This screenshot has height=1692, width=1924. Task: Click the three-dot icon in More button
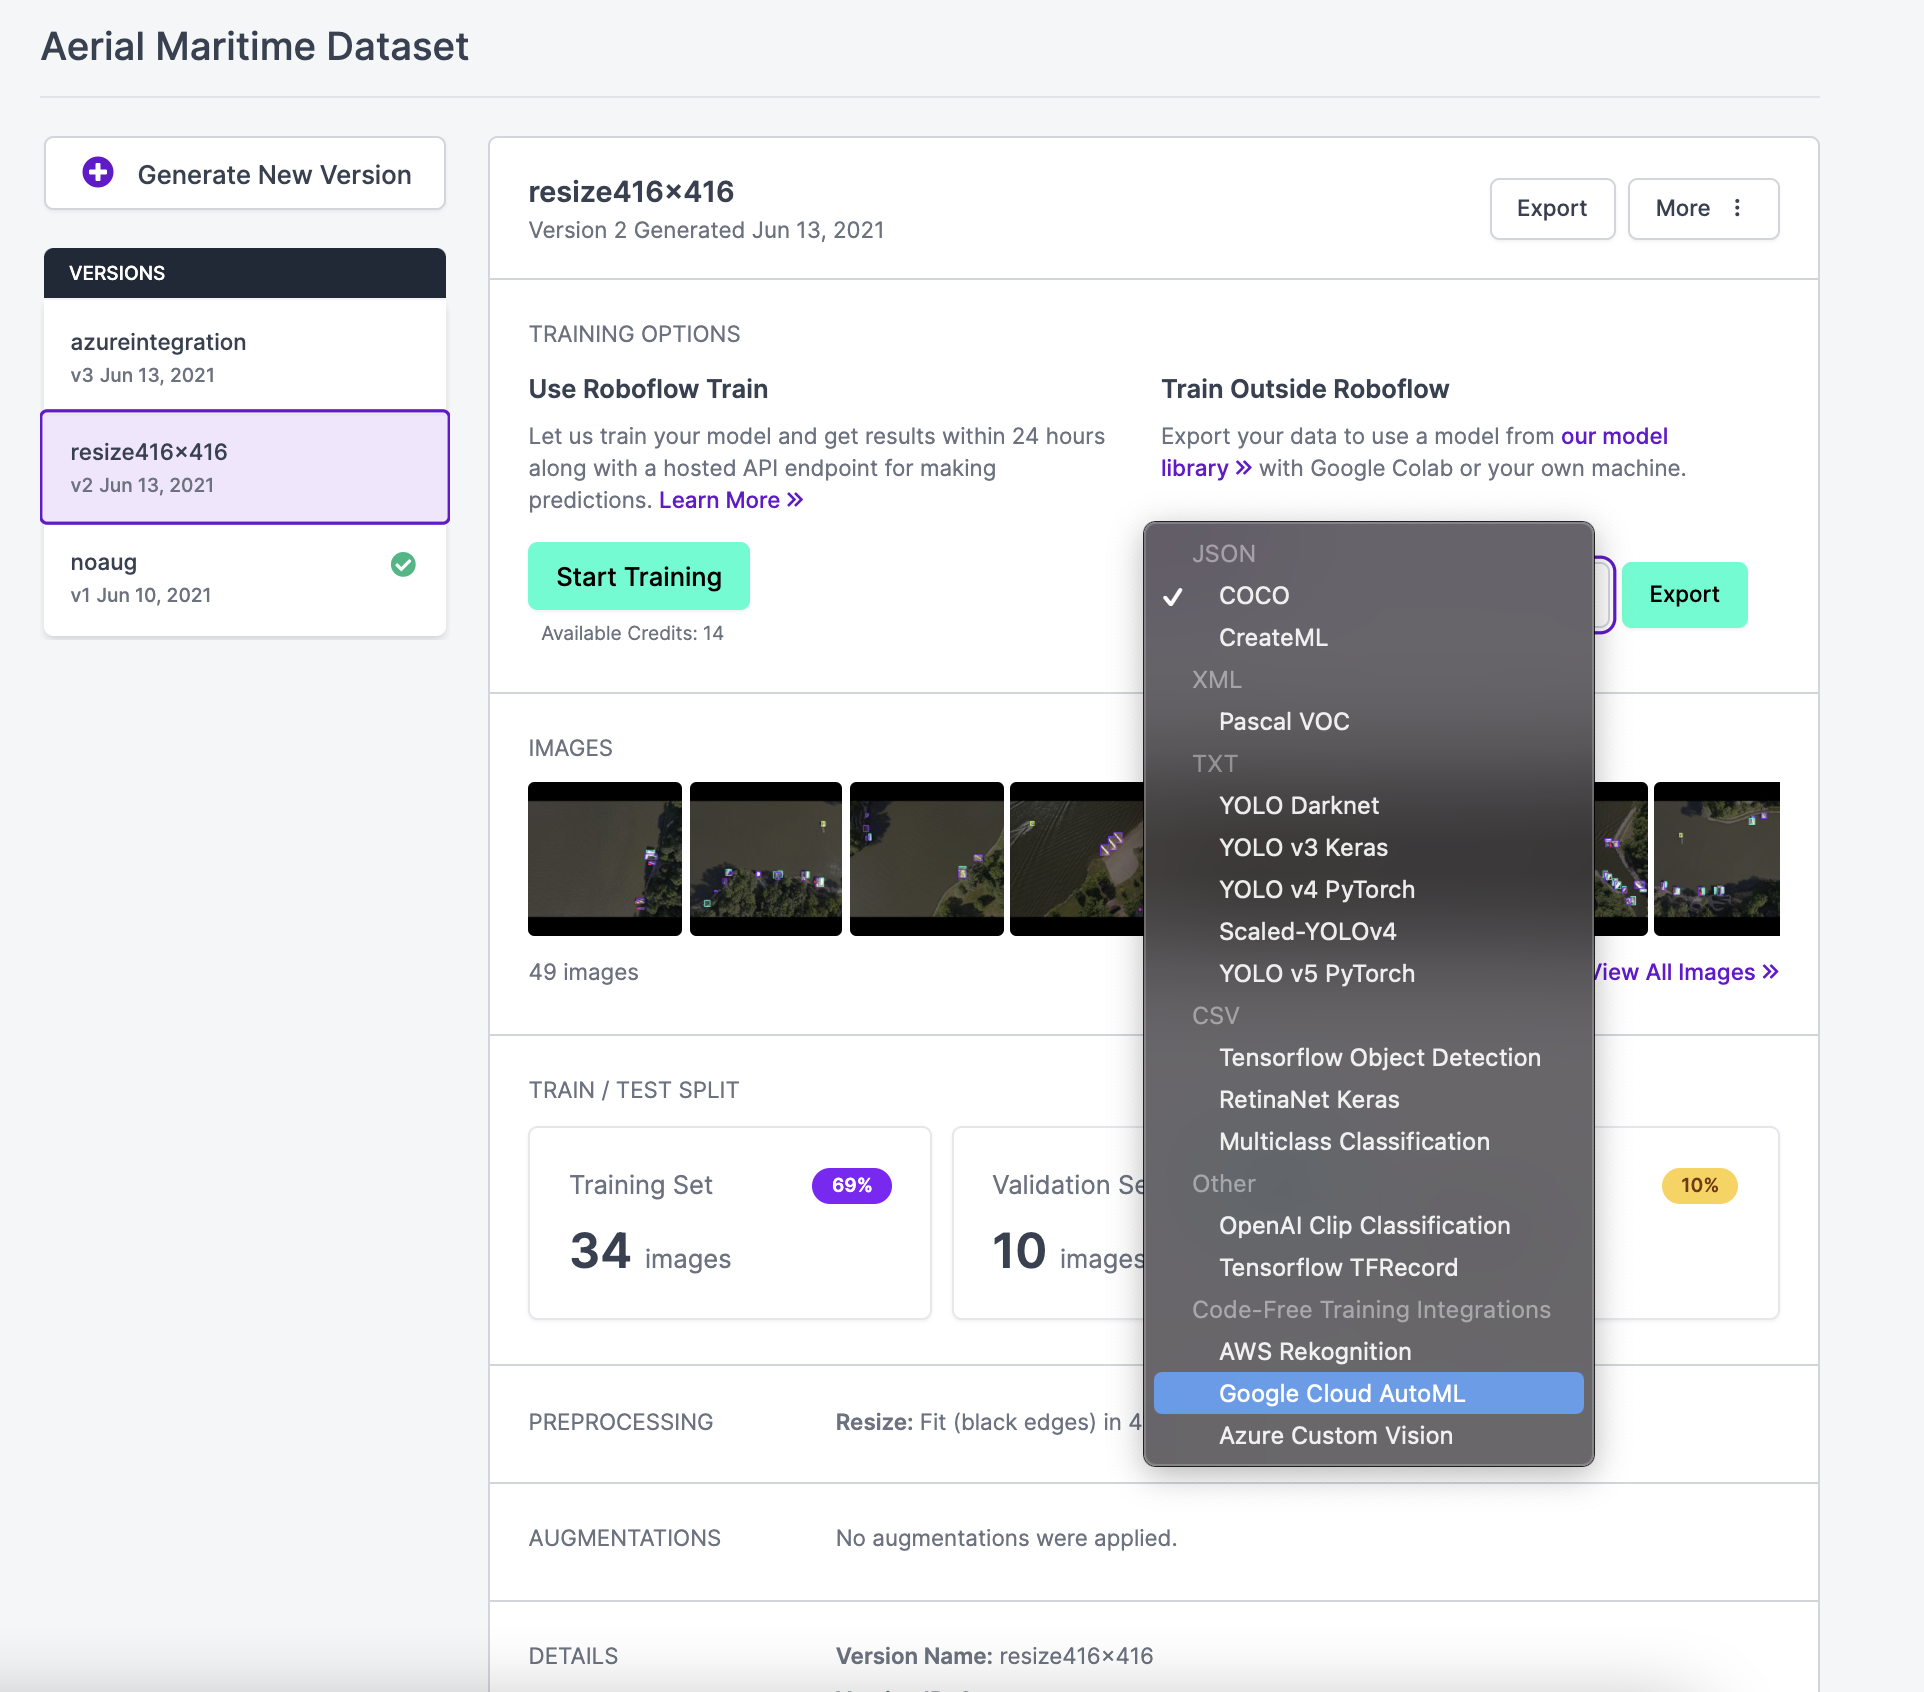pos(1737,208)
